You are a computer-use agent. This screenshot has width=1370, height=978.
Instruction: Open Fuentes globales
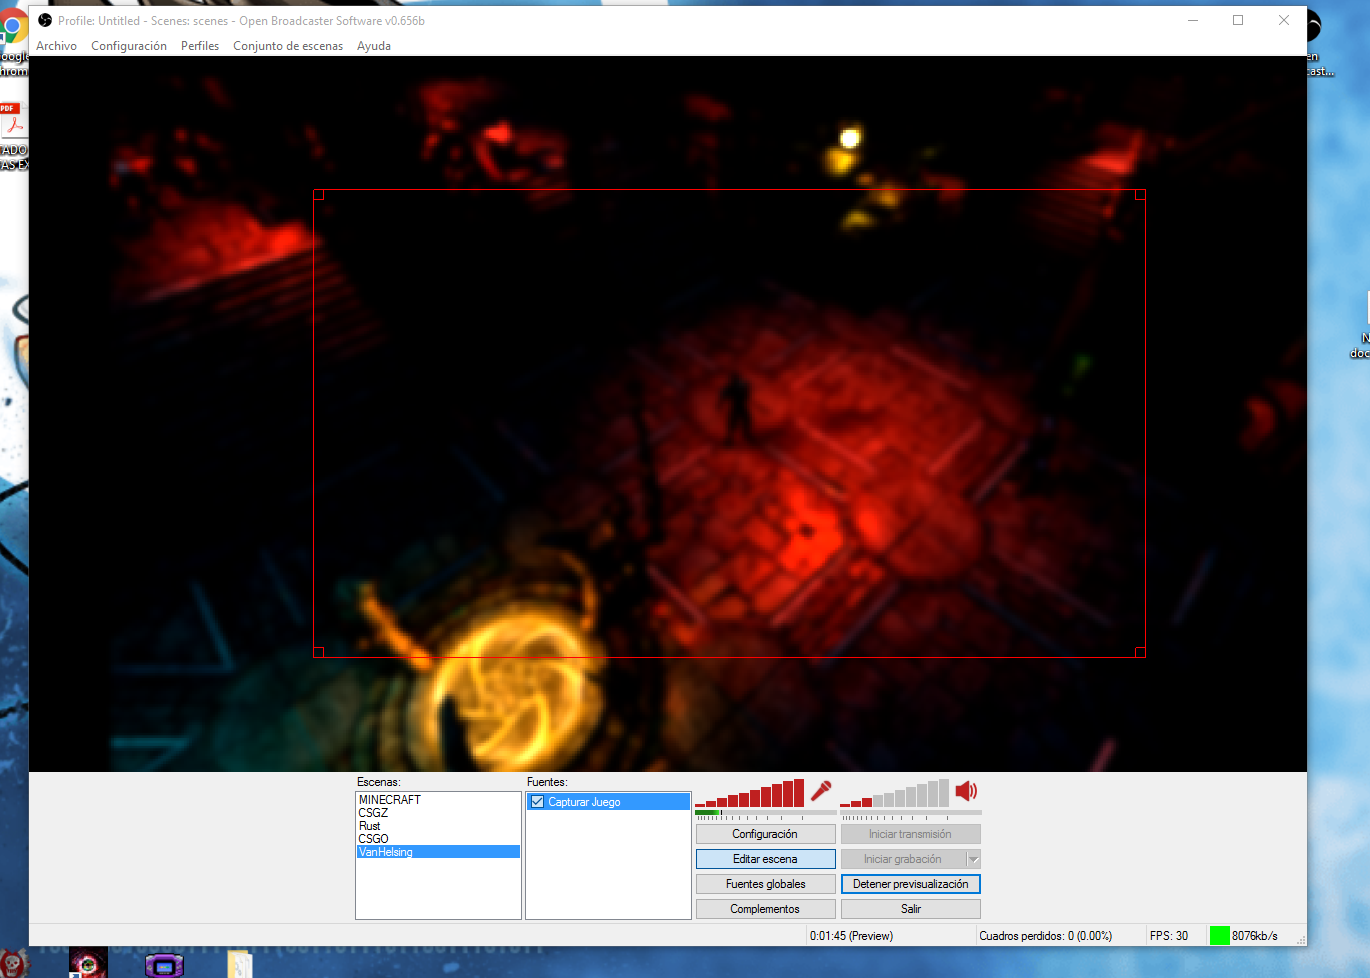coord(765,884)
